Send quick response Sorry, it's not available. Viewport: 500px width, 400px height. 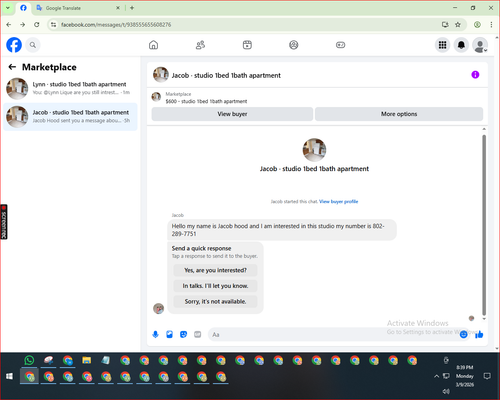[215, 302]
